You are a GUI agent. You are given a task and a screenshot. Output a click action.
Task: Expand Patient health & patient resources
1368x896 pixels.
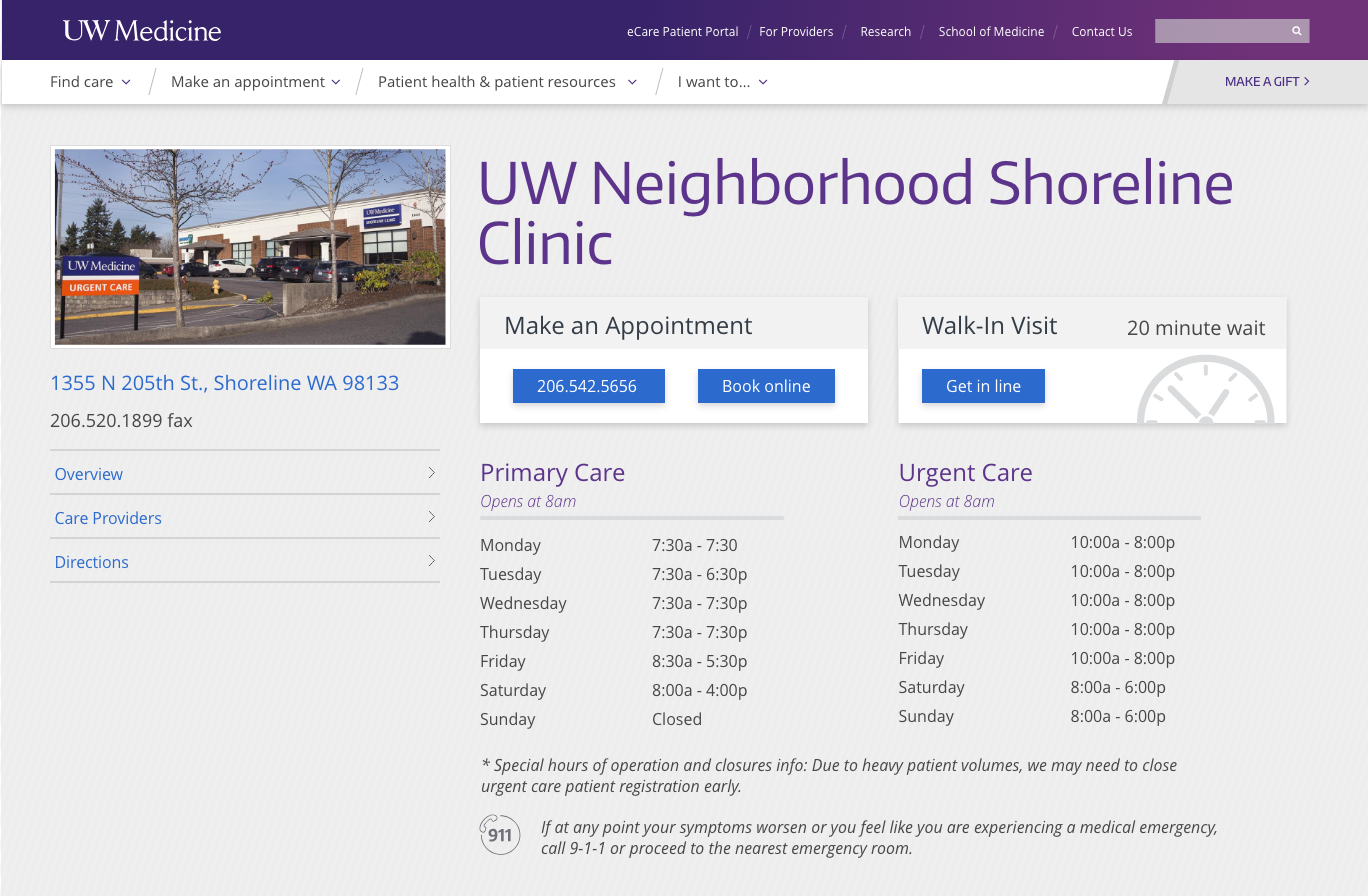click(507, 82)
